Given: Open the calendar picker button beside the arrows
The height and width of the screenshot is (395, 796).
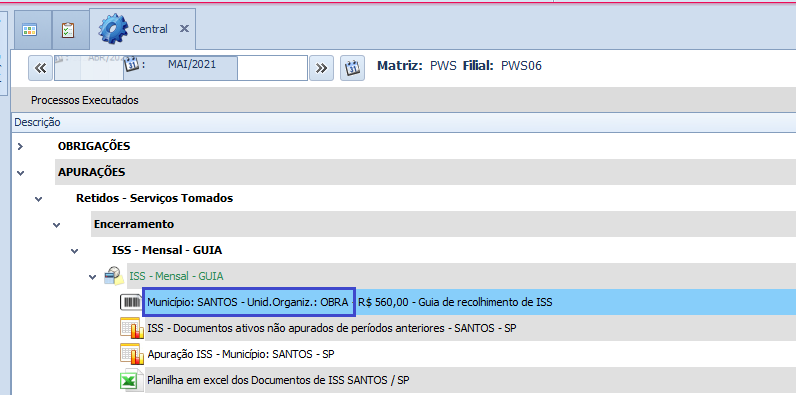Looking at the screenshot, I should pyautogui.click(x=352, y=68).
